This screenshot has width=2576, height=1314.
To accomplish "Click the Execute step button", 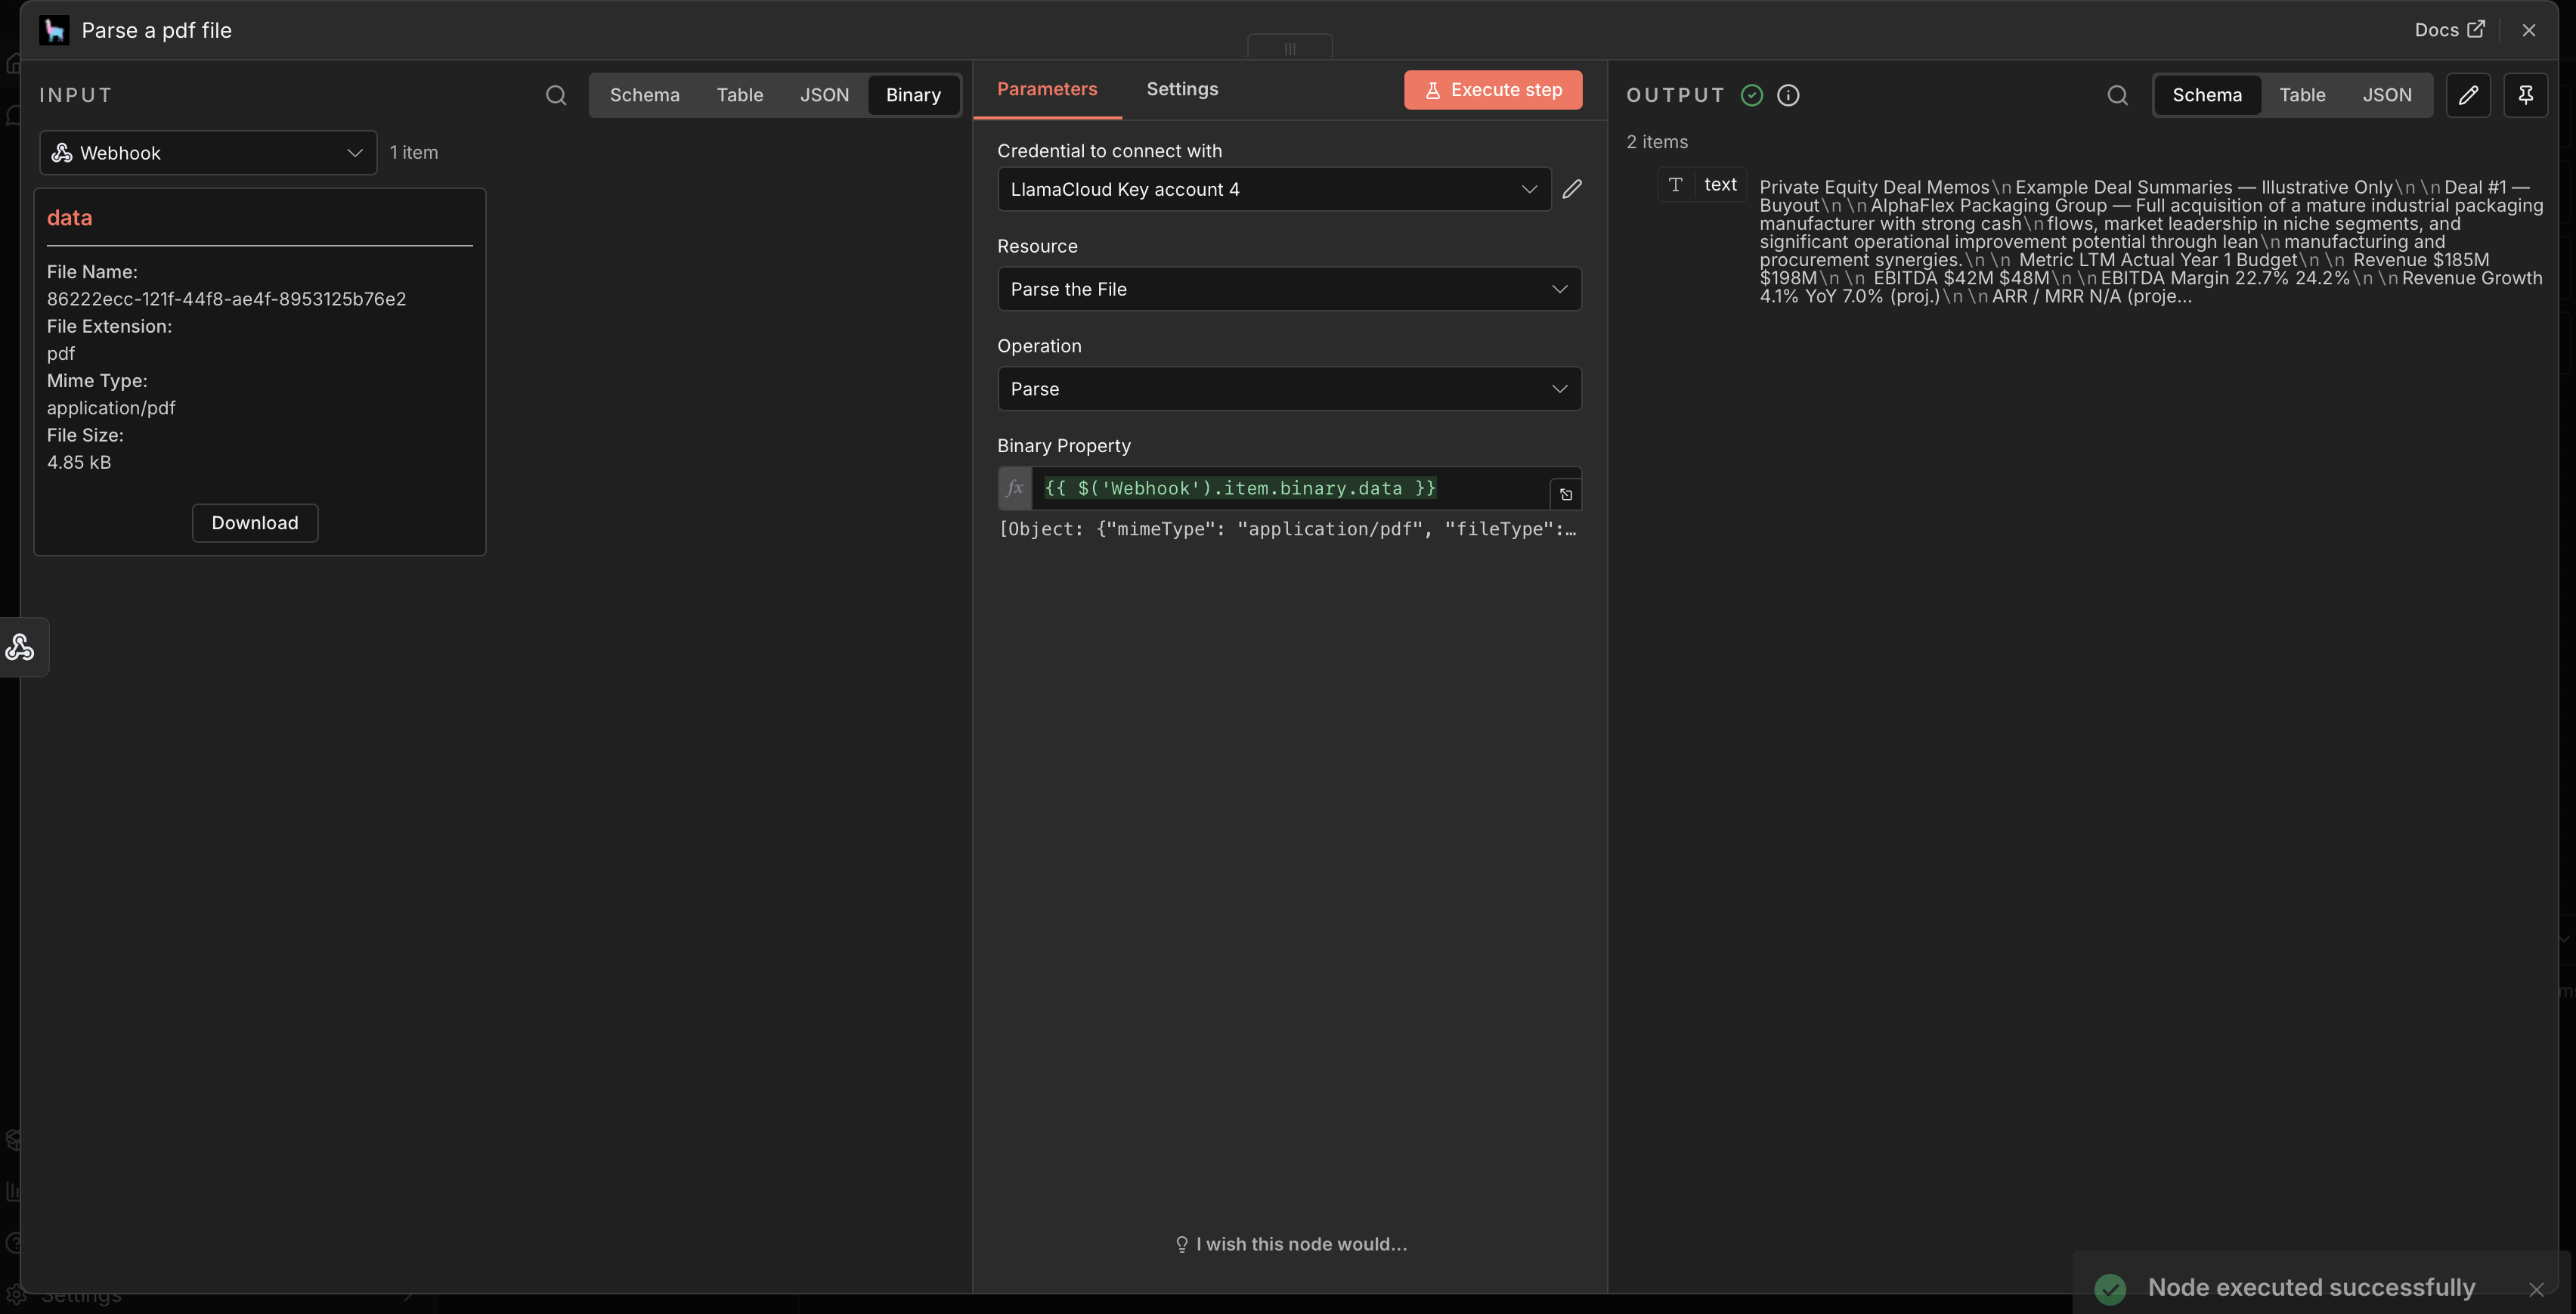I will pyautogui.click(x=1492, y=90).
